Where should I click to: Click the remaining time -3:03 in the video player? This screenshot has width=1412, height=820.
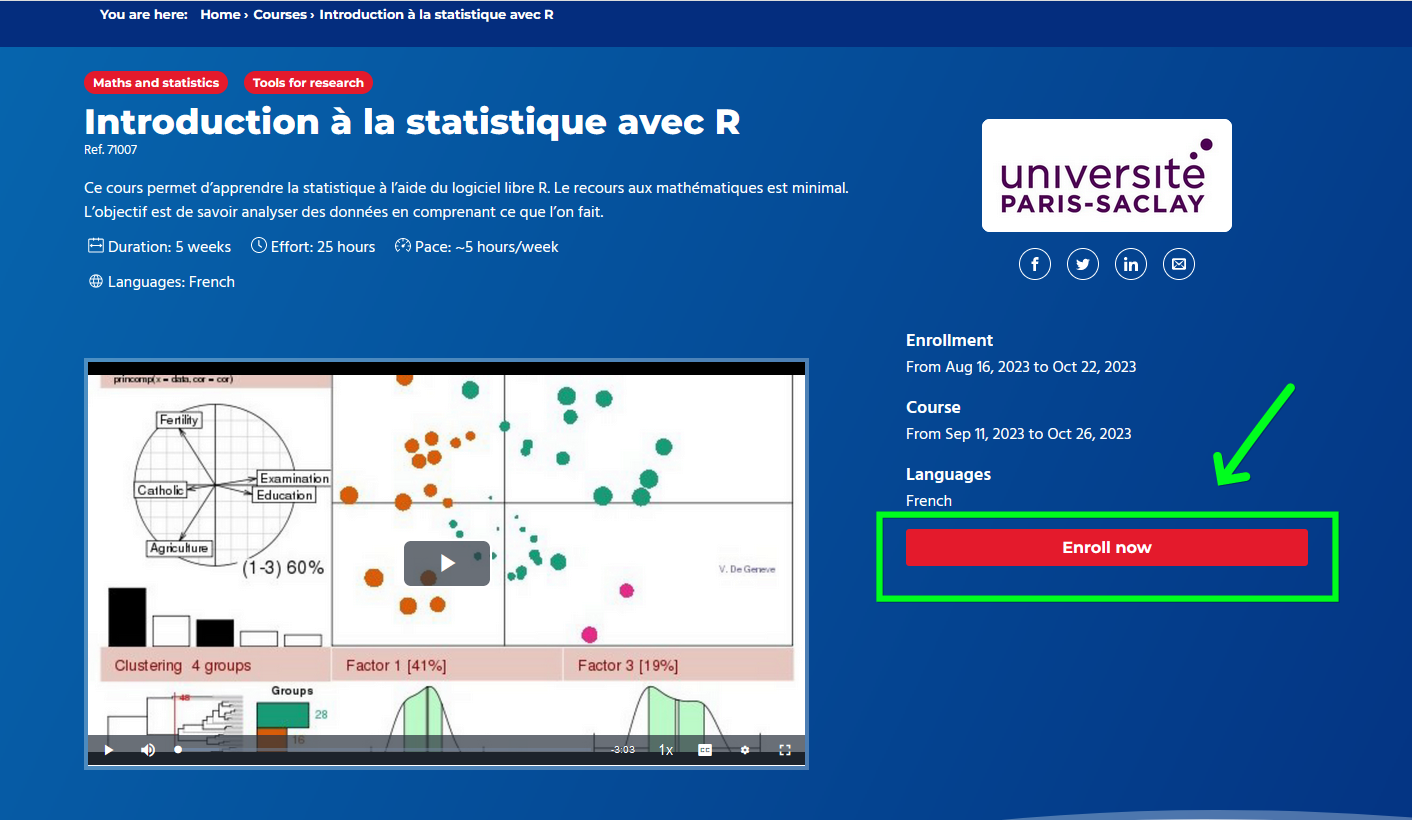click(624, 750)
